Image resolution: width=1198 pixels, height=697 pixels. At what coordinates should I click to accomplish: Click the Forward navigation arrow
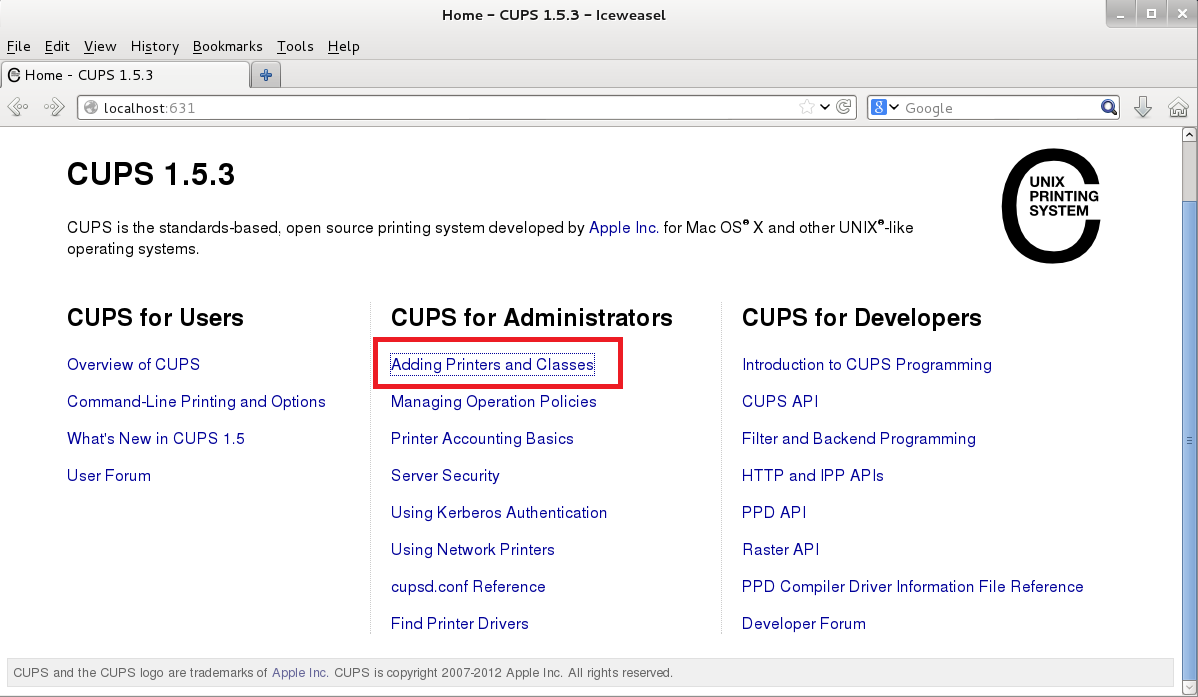(53, 107)
